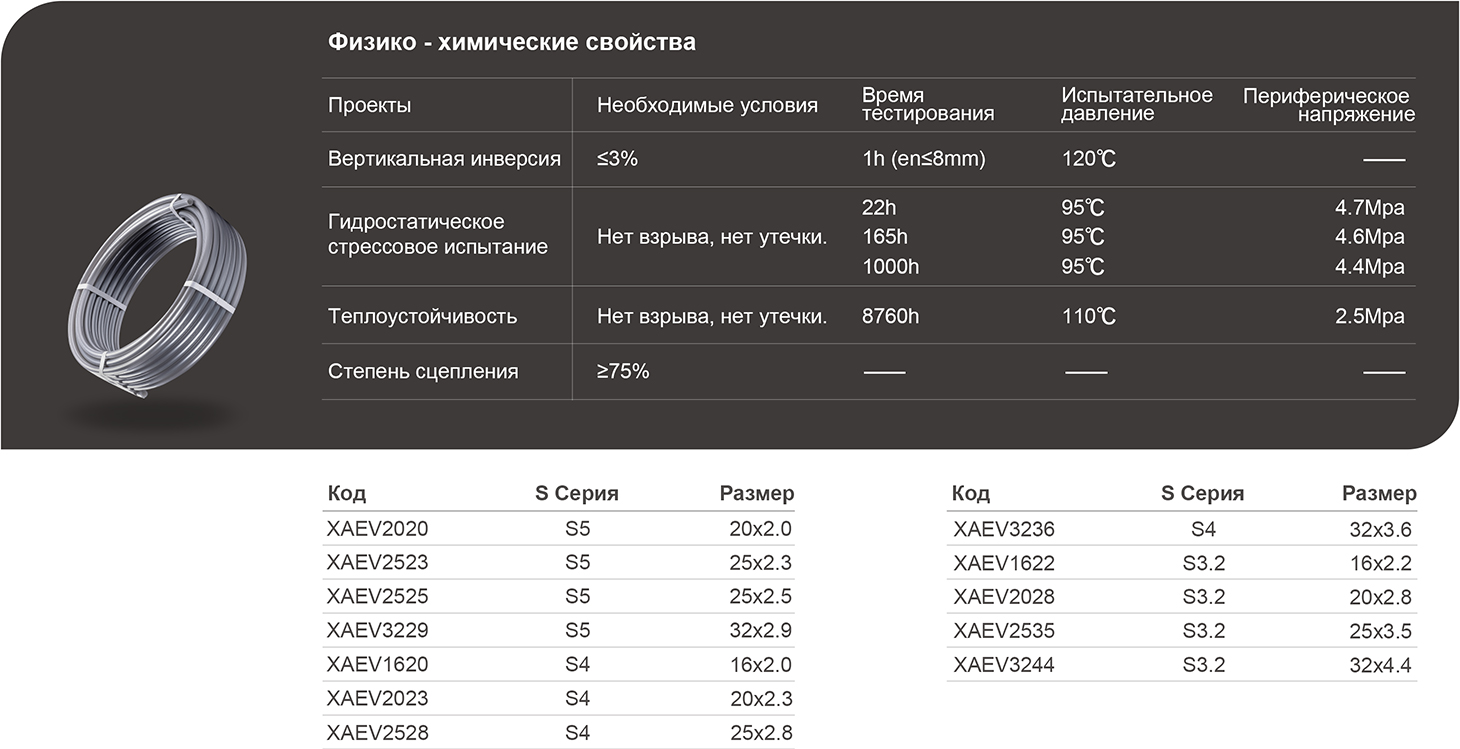Select the 4.7Mpa stress value
The height and width of the screenshot is (749, 1460).
click(x=1369, y=209)
